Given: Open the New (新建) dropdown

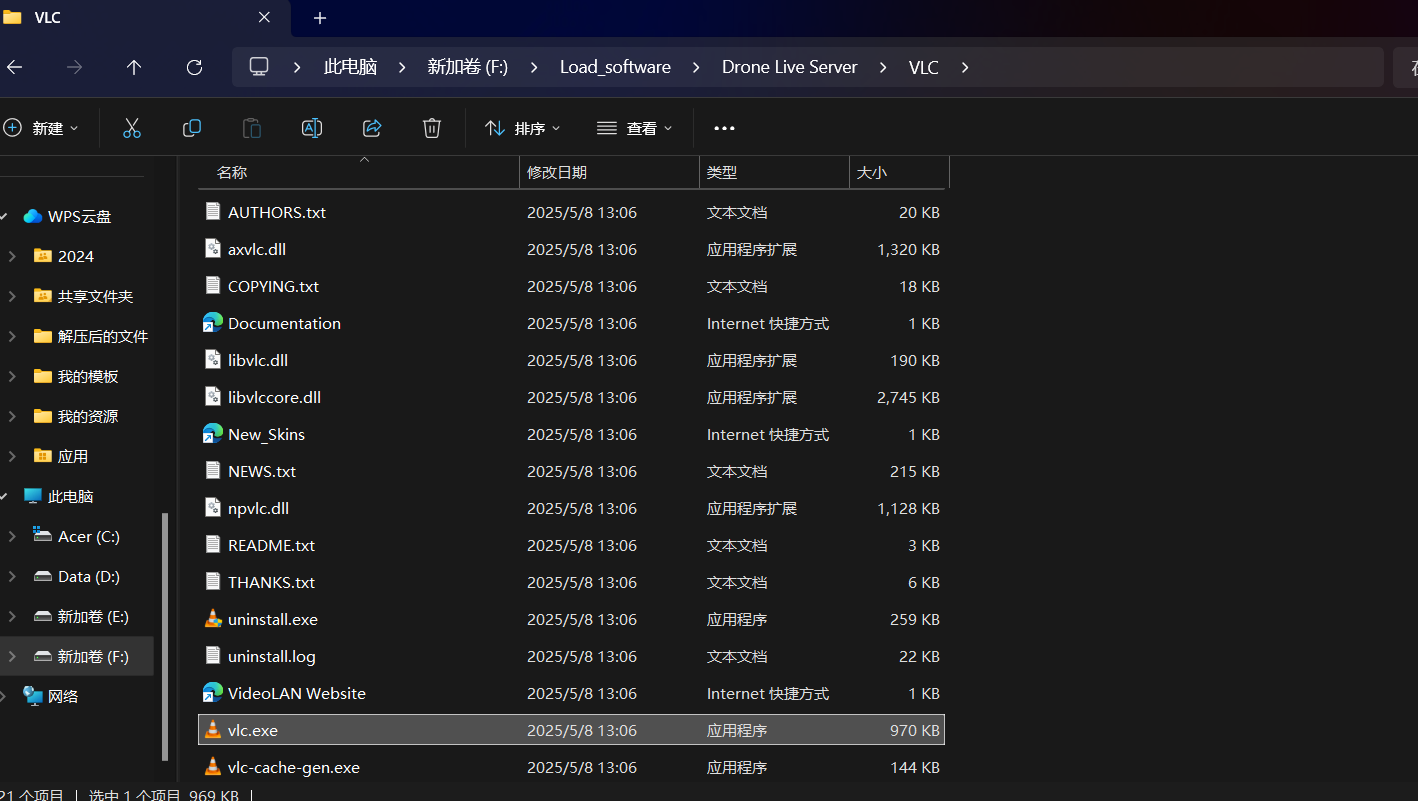Looking at the screenshot, I should [x=41, y=128].
